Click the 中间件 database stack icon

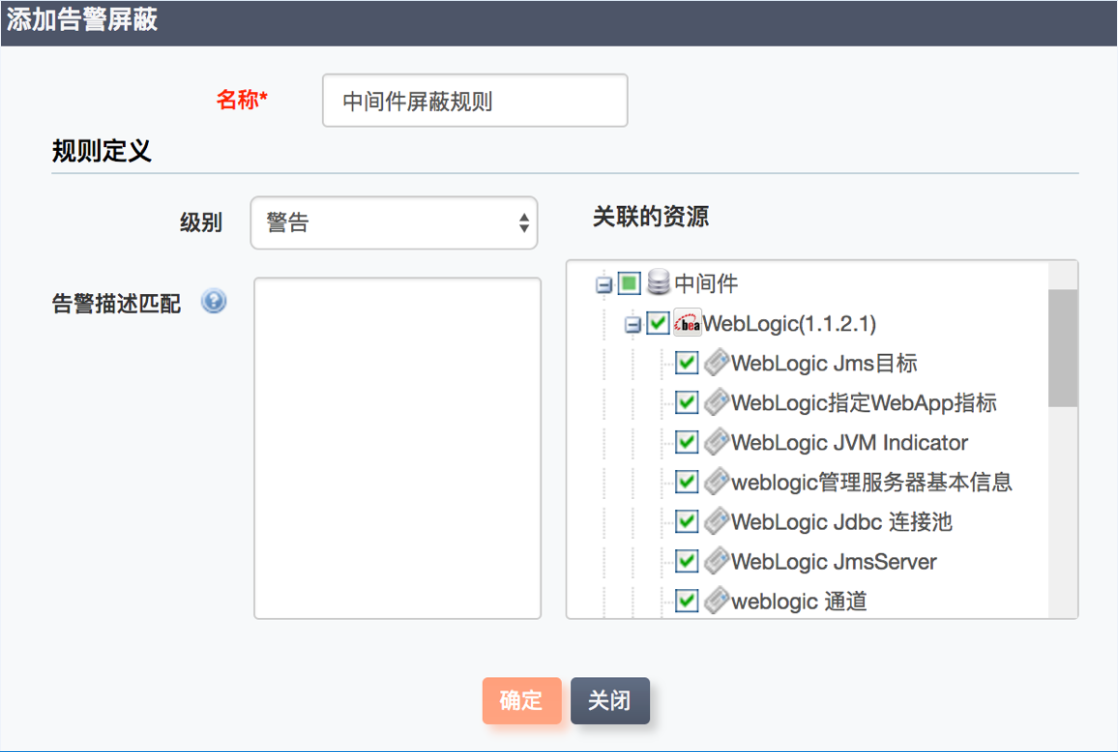tap(658, 283)
